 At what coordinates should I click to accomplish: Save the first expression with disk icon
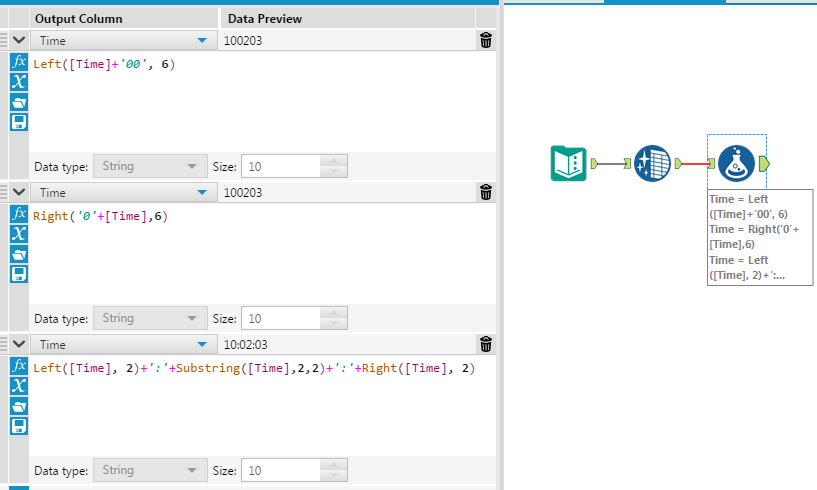(19, 122)
